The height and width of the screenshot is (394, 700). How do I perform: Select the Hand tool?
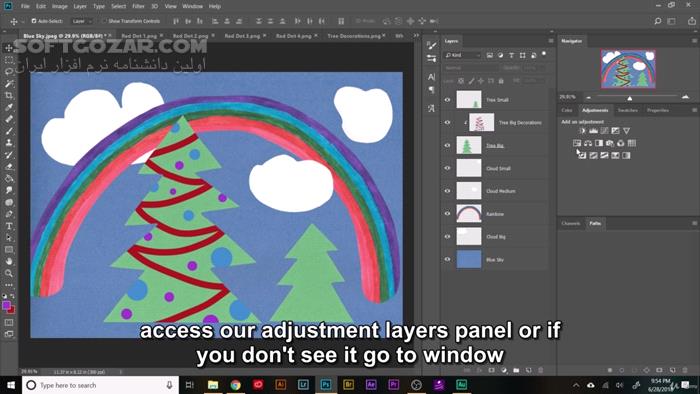[9, 261]
